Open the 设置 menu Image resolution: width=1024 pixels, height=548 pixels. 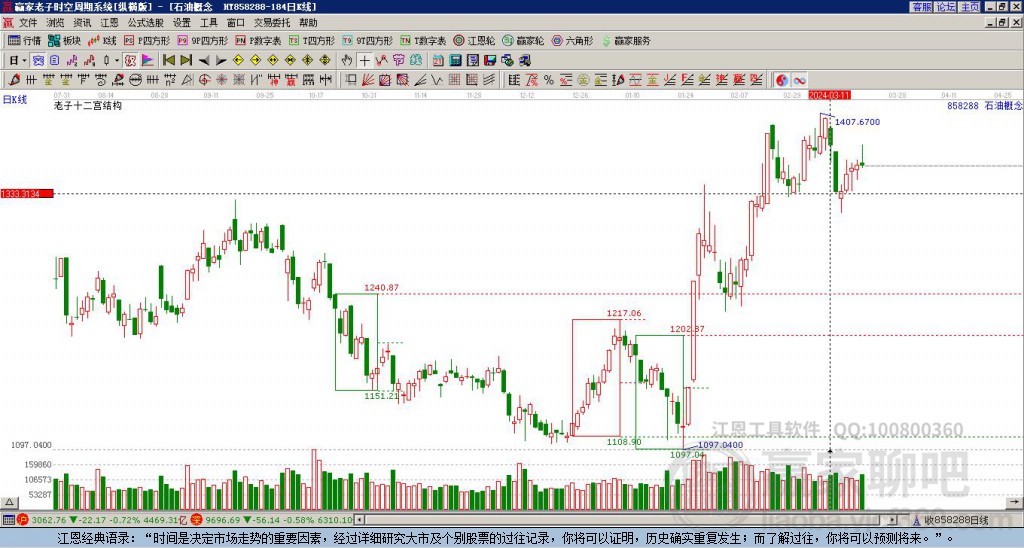pyautogui.click(x=182, y=23)
